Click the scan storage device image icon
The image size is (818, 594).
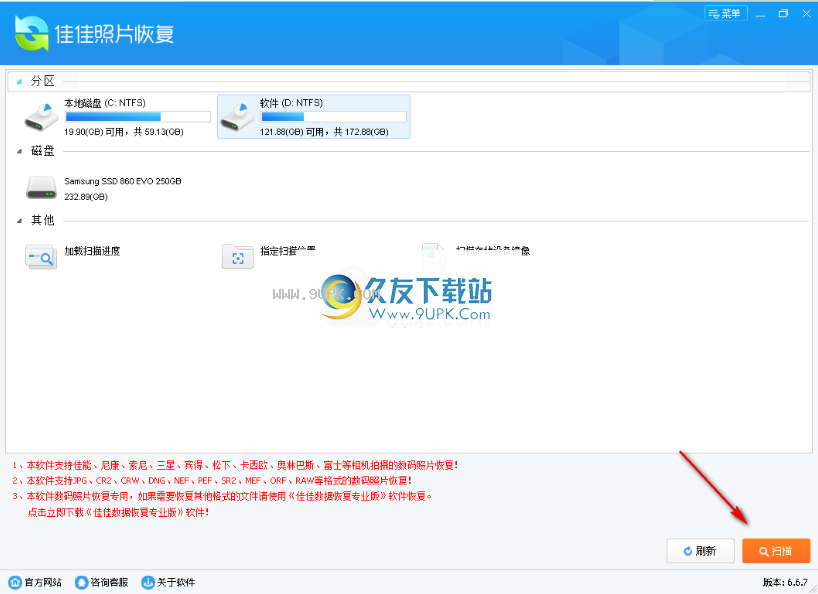coord(434,257)
